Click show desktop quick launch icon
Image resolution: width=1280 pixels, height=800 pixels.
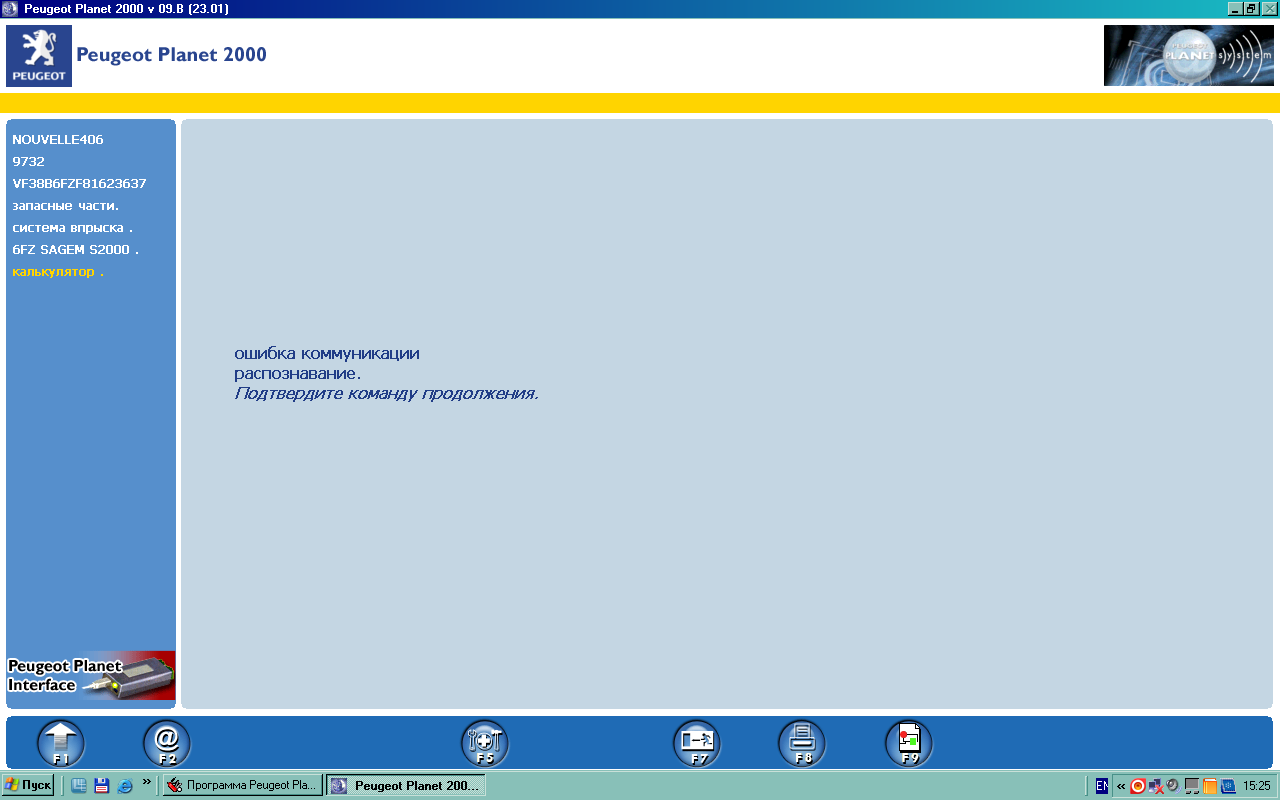click(78, 786)
